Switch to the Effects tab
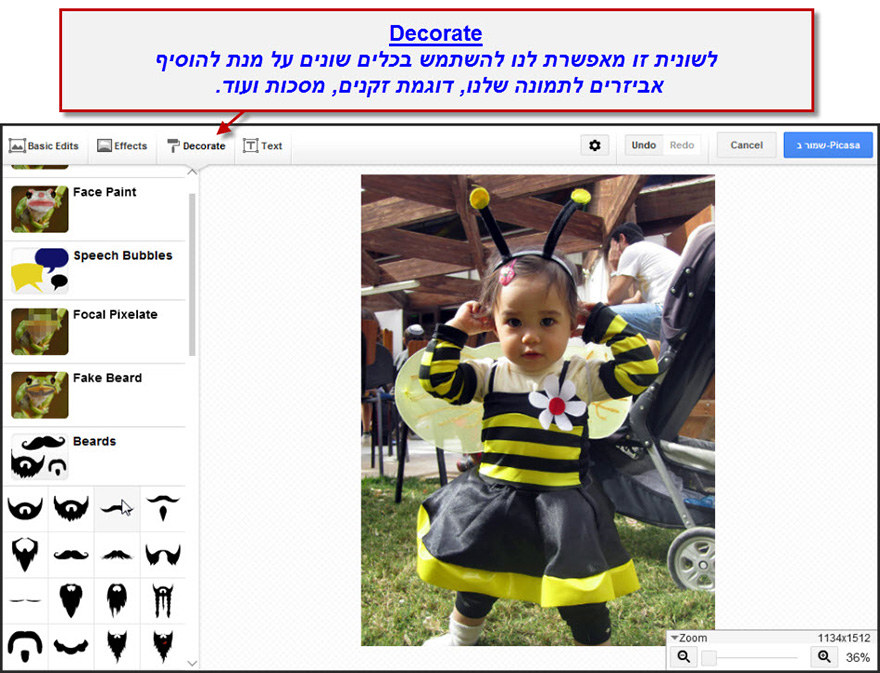The height and width of the screenshot is (673, 880). coord(122,145)
